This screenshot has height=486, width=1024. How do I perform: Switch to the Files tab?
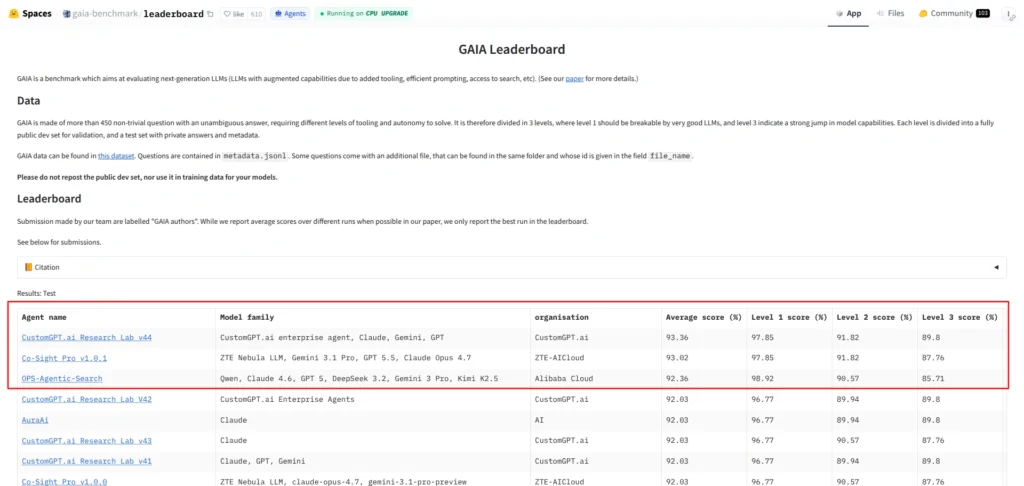[x=890, y=13]
